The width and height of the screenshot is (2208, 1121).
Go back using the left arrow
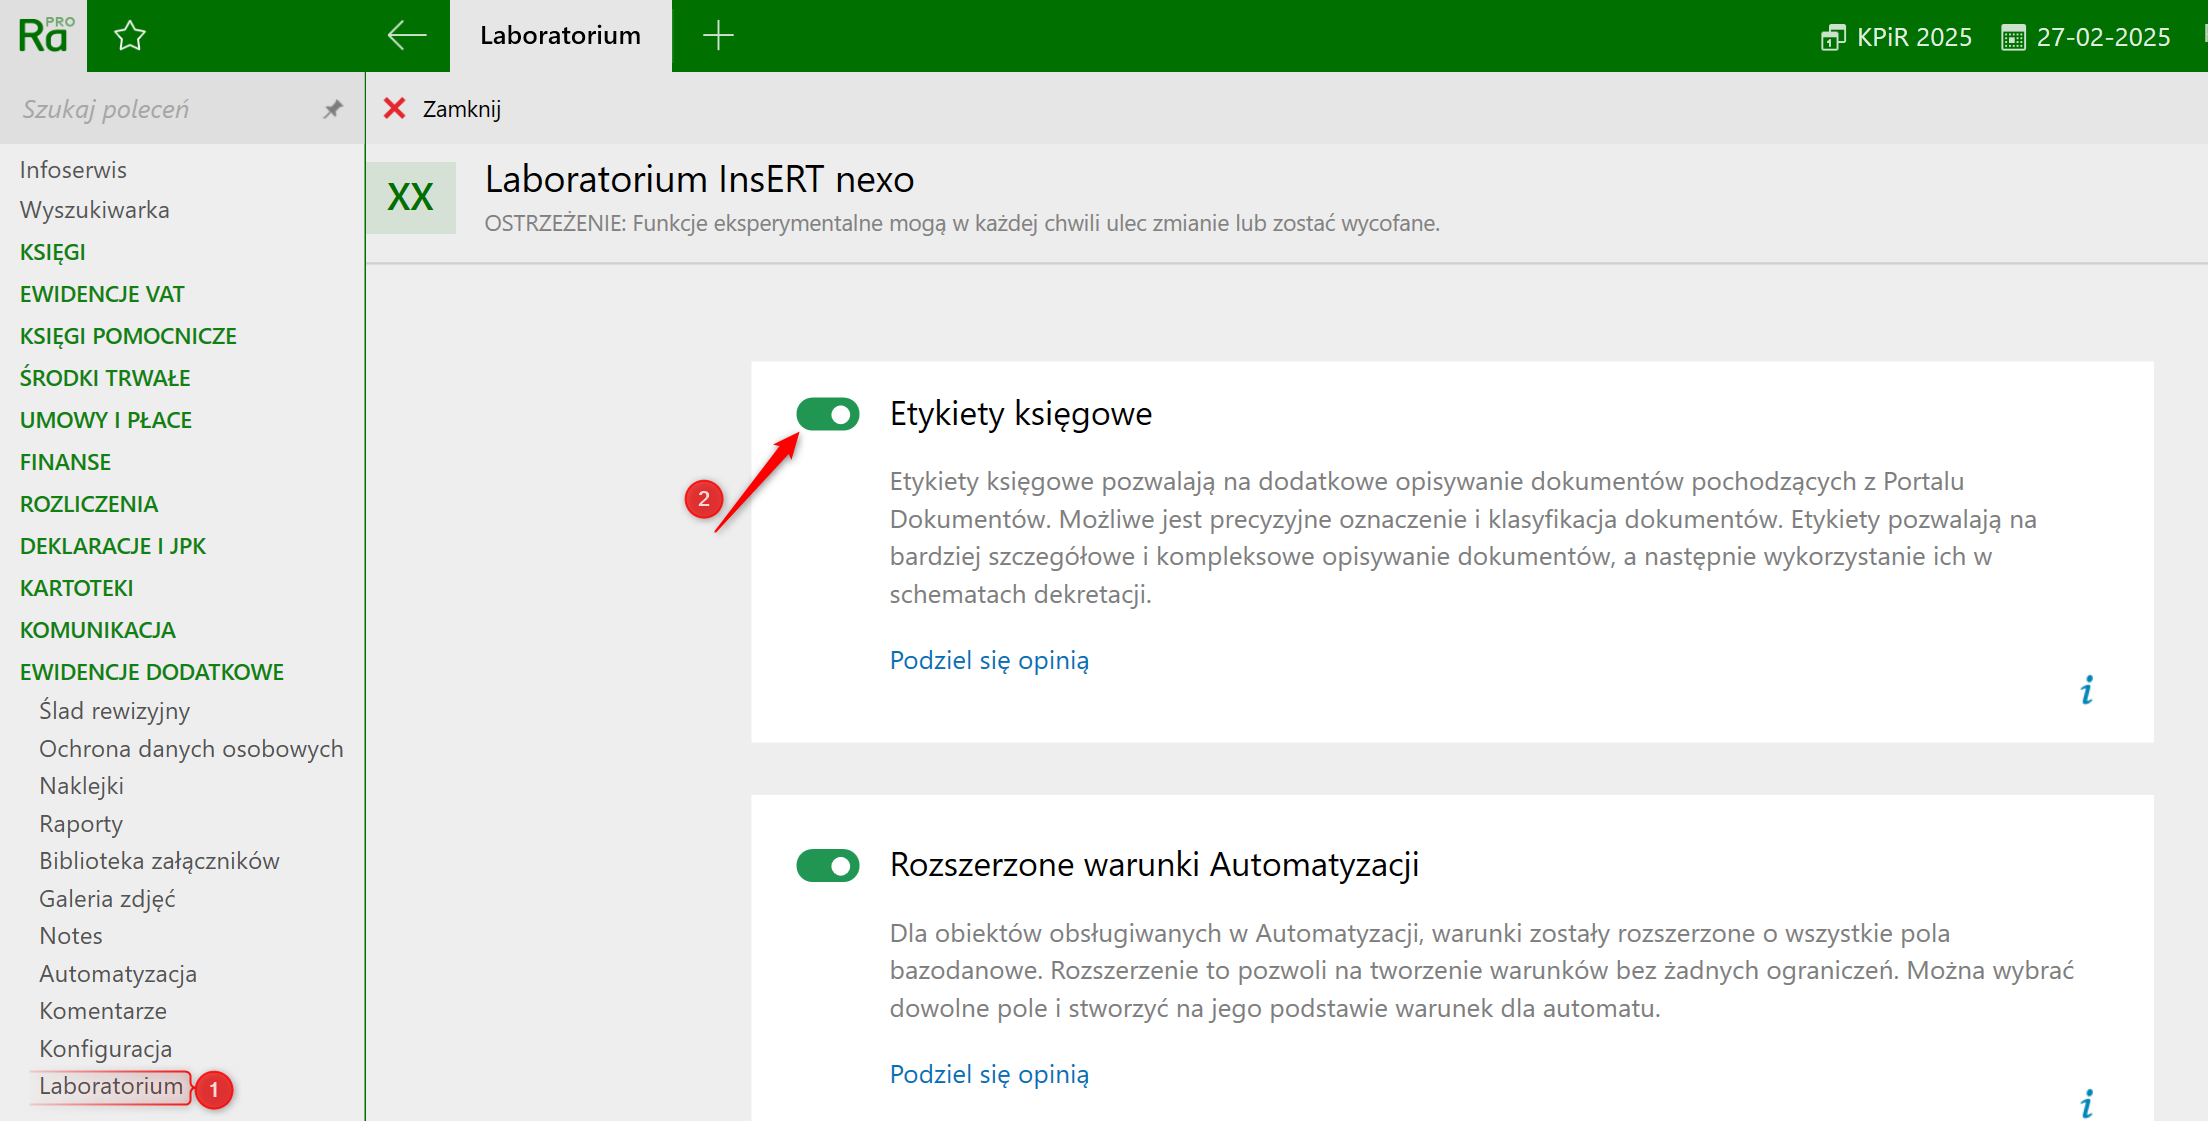coord(406,36)
